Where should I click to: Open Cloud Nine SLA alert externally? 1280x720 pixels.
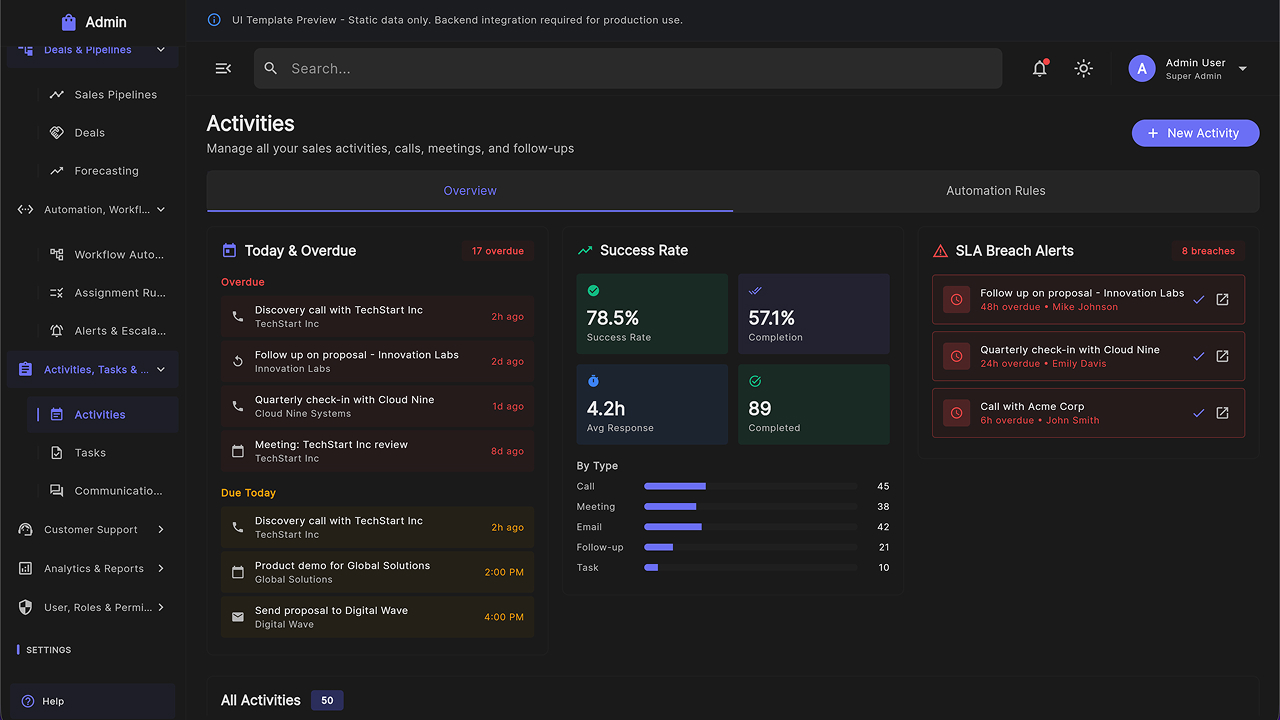pyautogui.click(x=1222, y=356)
